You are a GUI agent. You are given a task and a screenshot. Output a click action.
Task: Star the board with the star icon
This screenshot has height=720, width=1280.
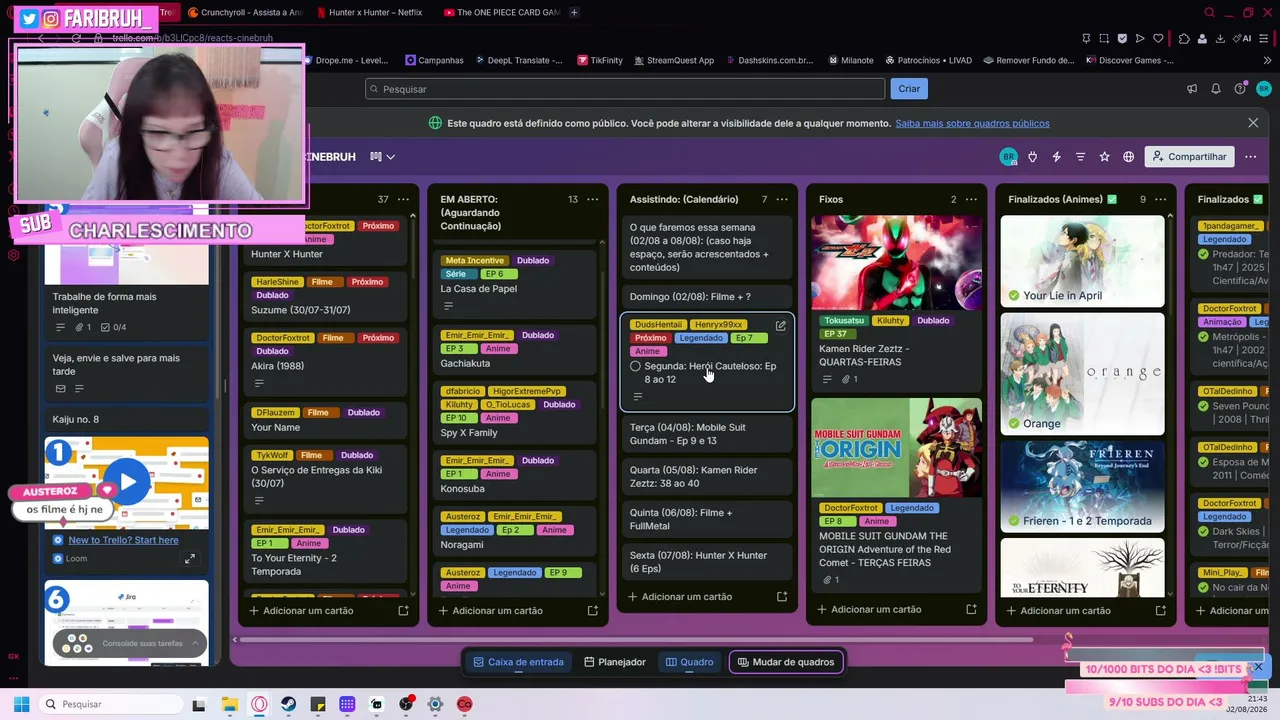point(1104,157)
